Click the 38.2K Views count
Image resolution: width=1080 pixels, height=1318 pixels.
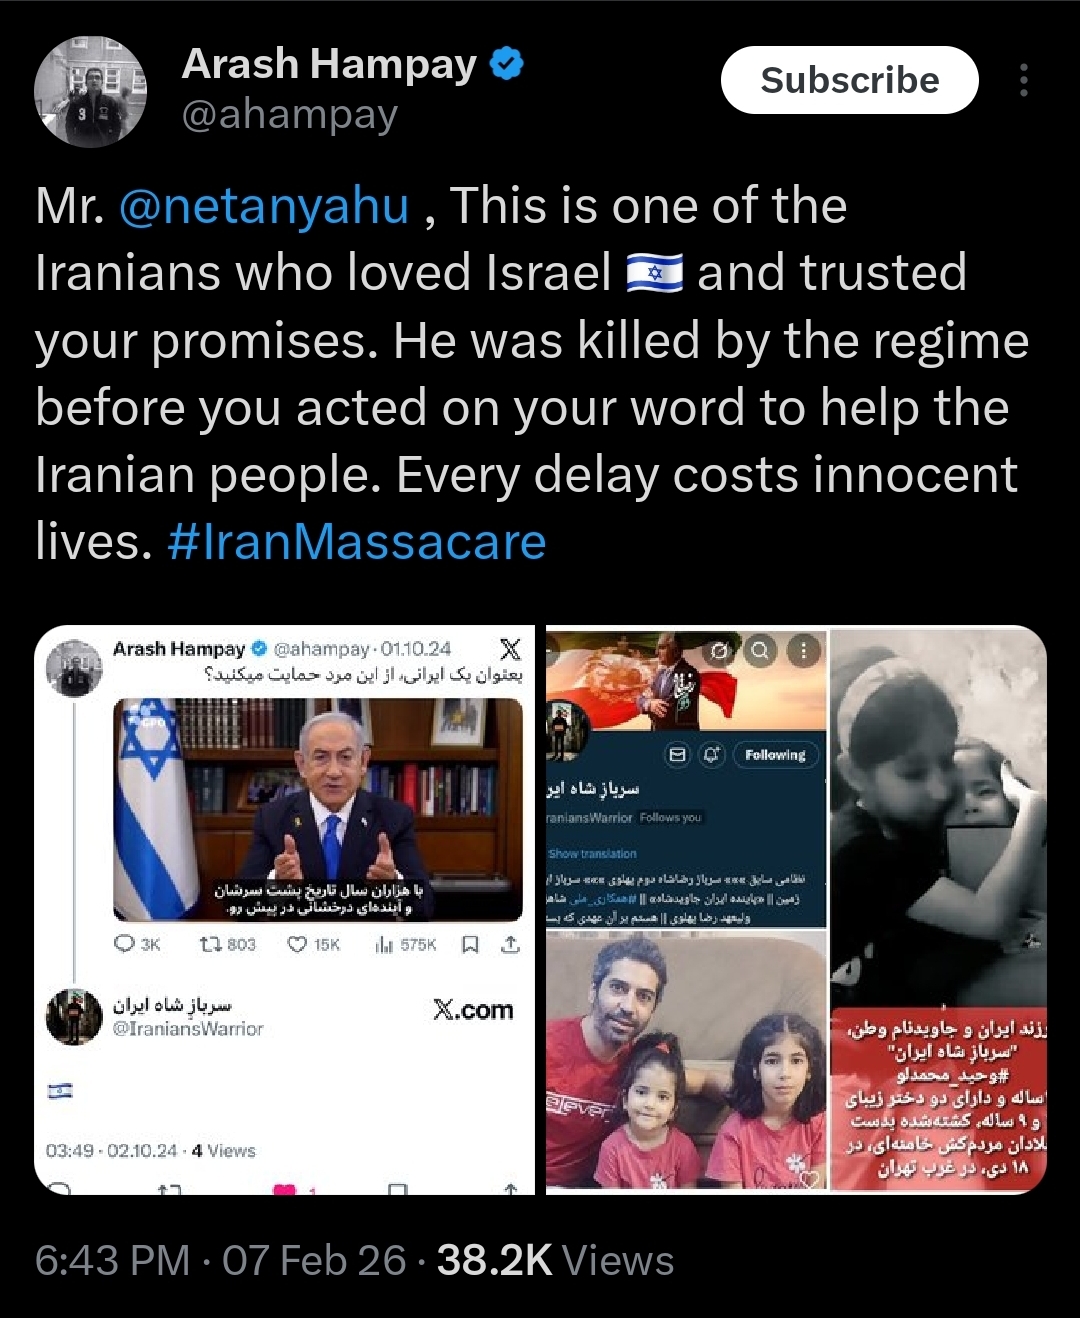point(555,1261)
